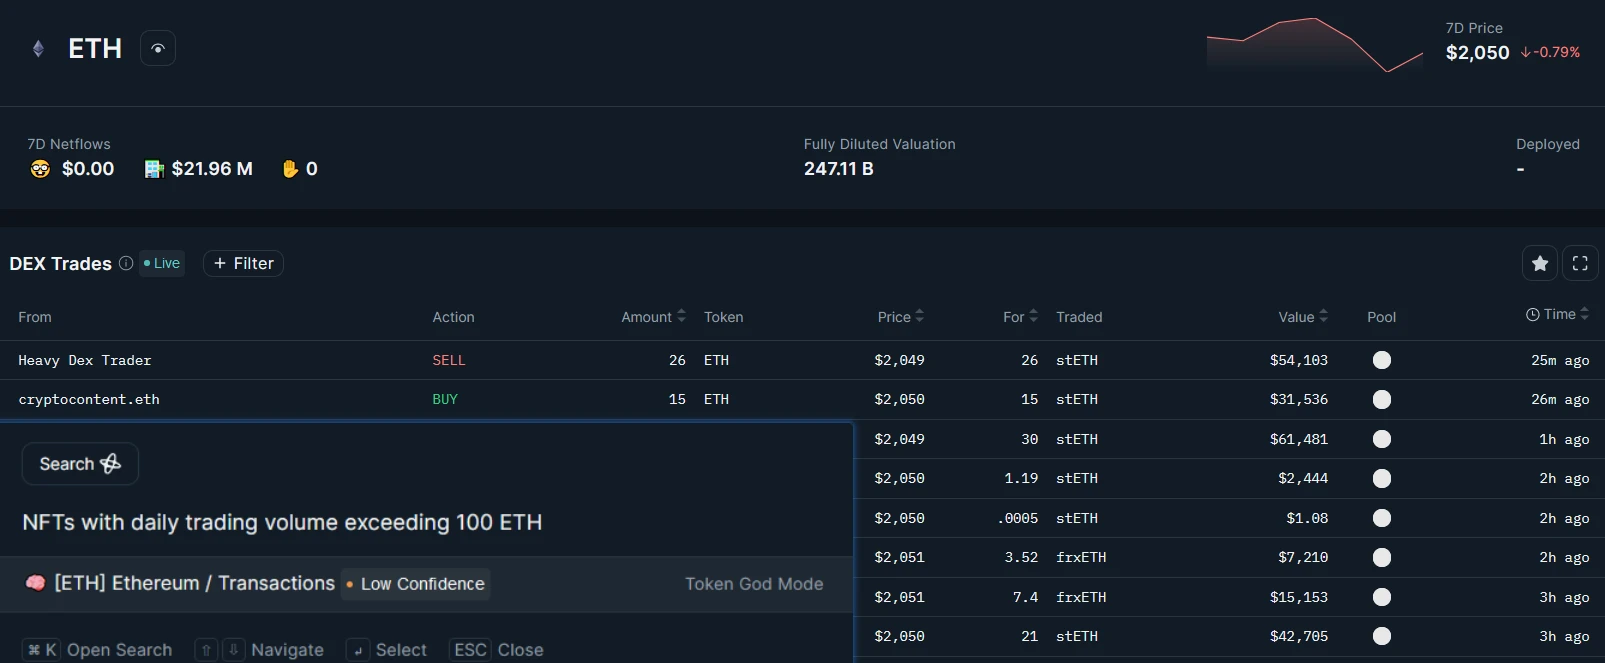Image resolution: width=1605 pixels, height=663 pixels.
Task: Click the pool icon for cryptocontent.eth trade
Action: pos(1382,399)
